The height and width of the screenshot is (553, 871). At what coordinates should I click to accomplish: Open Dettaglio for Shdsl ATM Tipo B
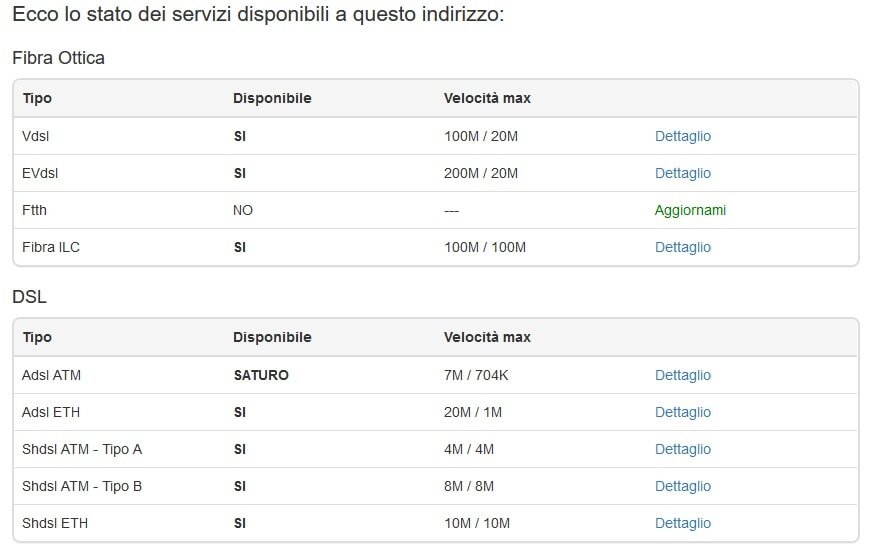683,486
